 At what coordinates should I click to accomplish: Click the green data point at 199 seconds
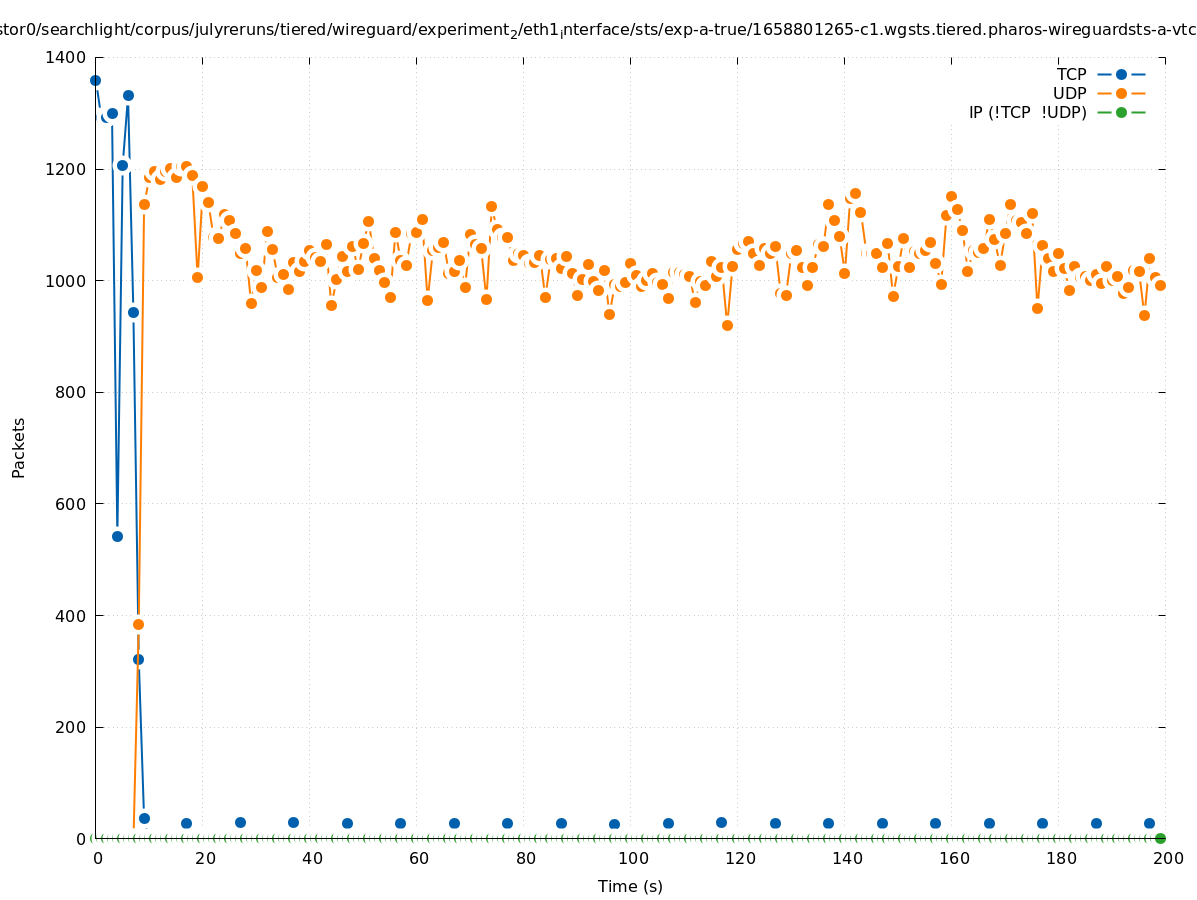click(x=1160, y=838)
